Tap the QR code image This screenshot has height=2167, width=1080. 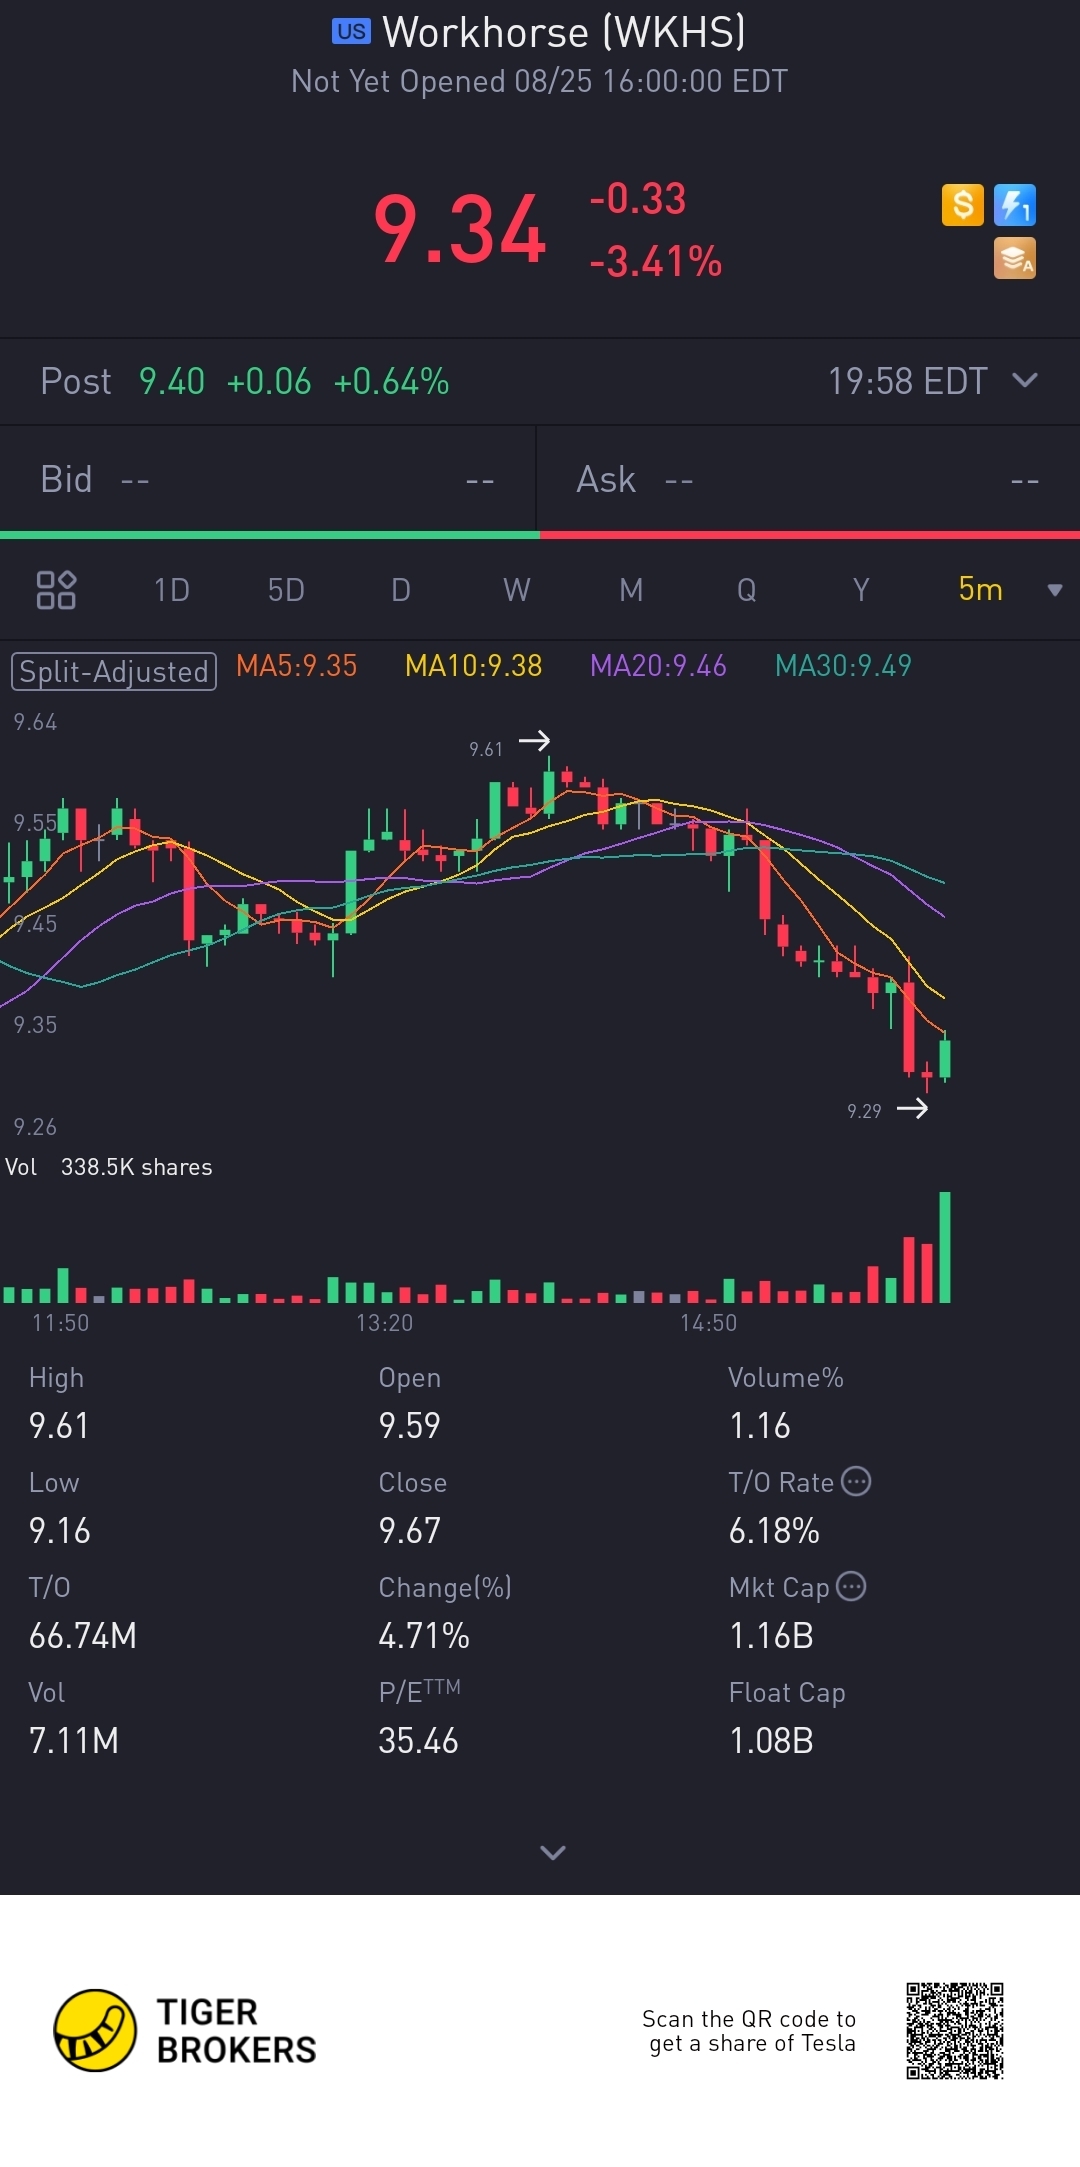click(954, 2030)
